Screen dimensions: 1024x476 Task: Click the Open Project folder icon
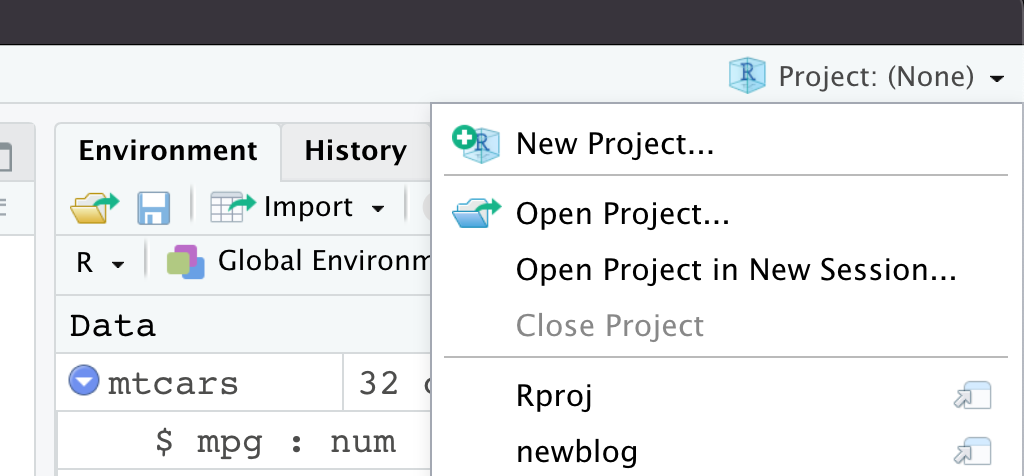pyautogui.click(x=476, y=214)
